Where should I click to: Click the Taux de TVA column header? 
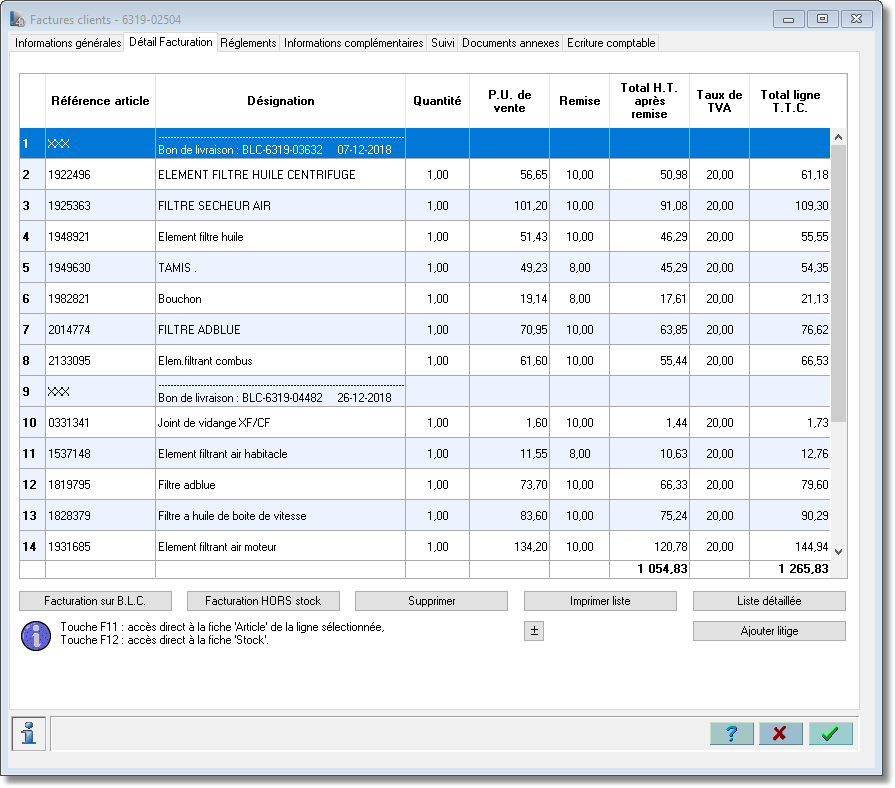719,101
